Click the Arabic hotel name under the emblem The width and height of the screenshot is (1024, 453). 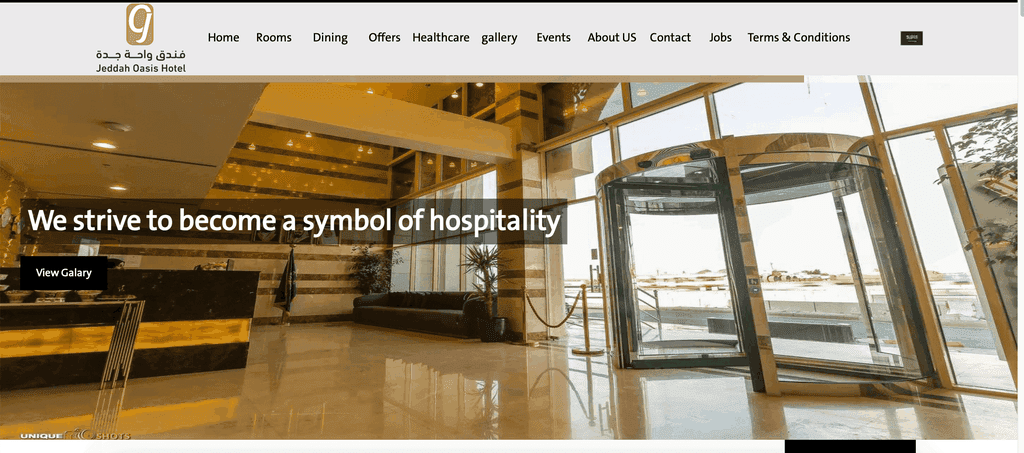[140, 54]
